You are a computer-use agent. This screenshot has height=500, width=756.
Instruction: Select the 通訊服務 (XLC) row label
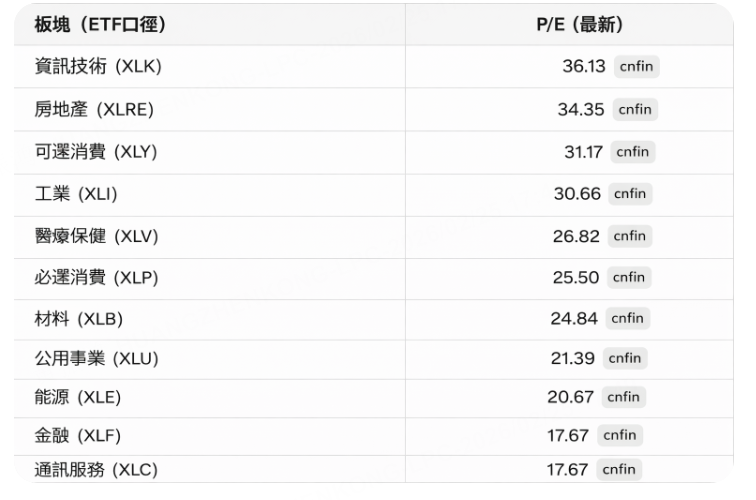point(97,470)
